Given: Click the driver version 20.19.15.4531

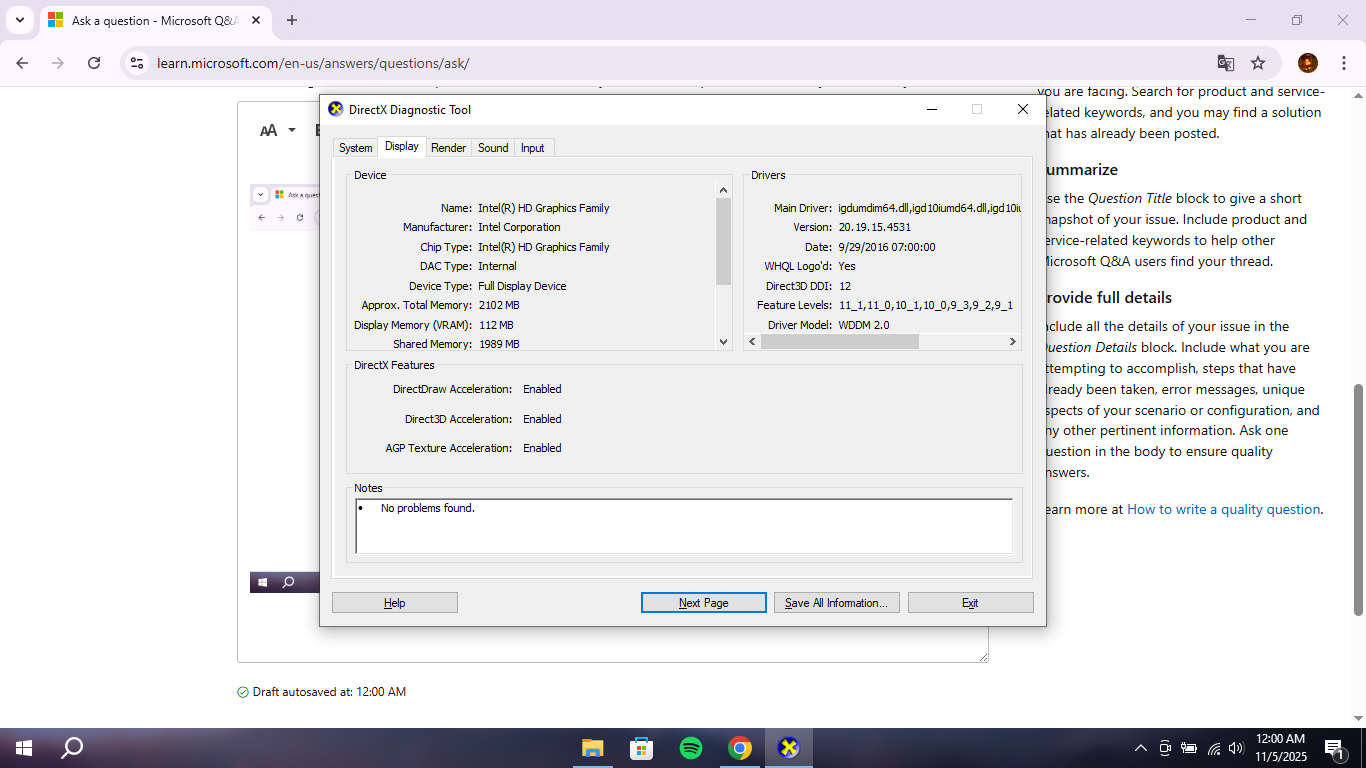Looking at the screenshot, I should [875, 227].
